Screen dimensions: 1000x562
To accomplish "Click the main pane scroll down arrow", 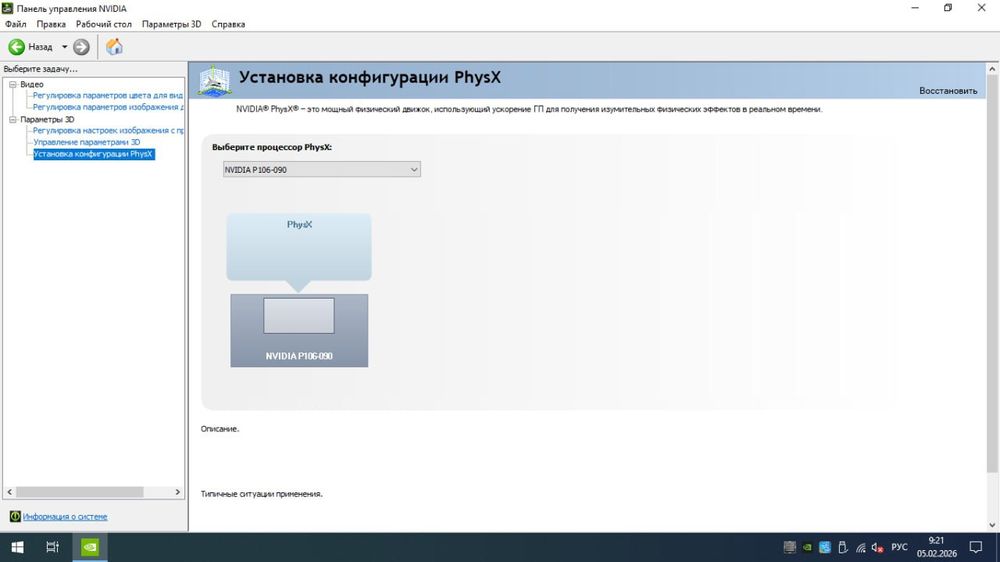I will [x=992, y=525].
